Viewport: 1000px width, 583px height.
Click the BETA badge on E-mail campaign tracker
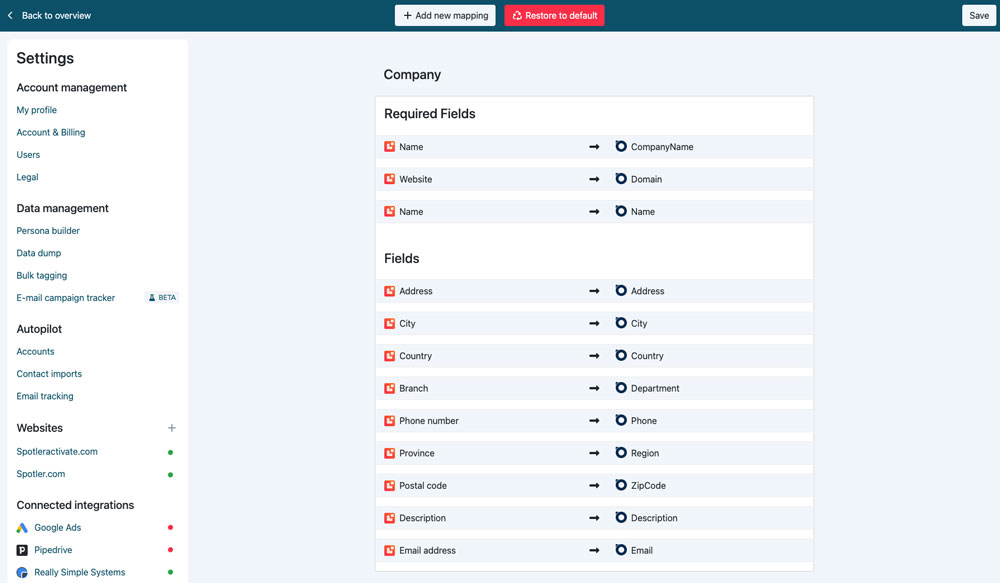pyautogui.click(x=162, y=298)
